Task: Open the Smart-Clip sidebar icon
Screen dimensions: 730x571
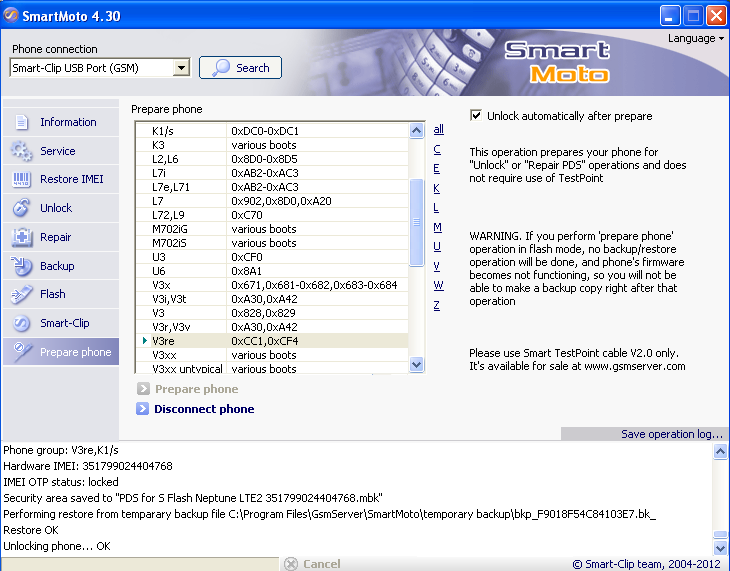Action: click(21, 323)
